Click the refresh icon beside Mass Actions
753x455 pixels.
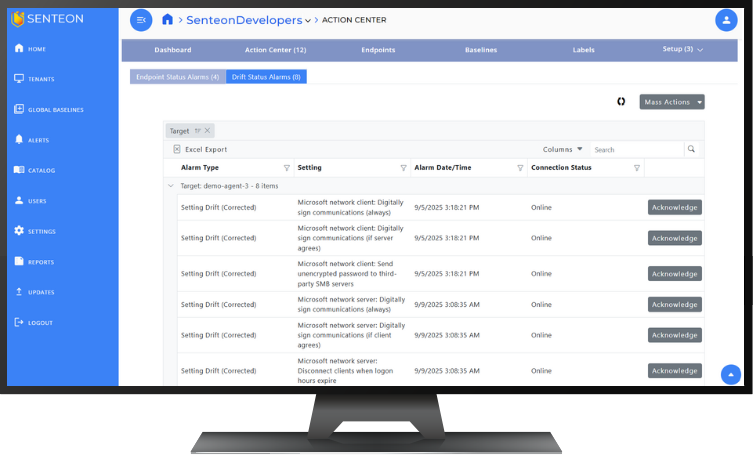pos(621,101)
